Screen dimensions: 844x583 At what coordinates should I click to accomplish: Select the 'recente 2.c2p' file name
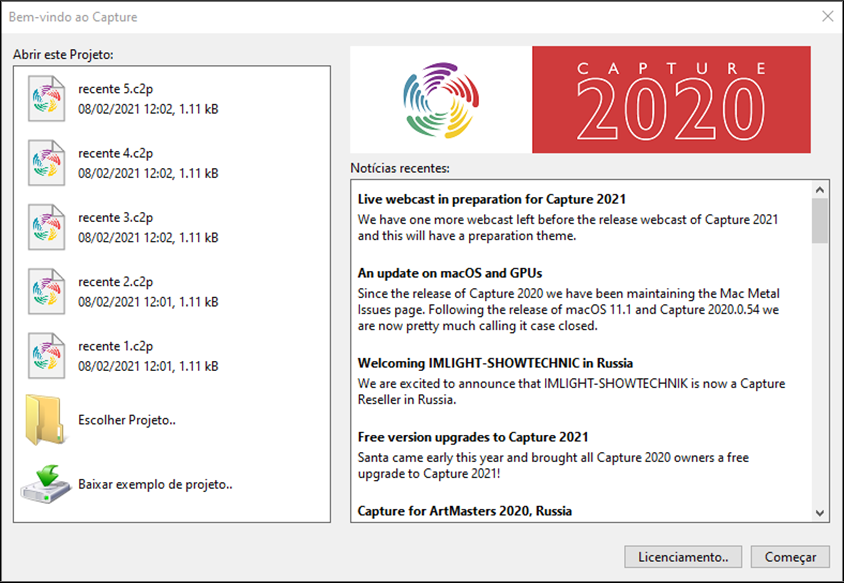point(116,282)
